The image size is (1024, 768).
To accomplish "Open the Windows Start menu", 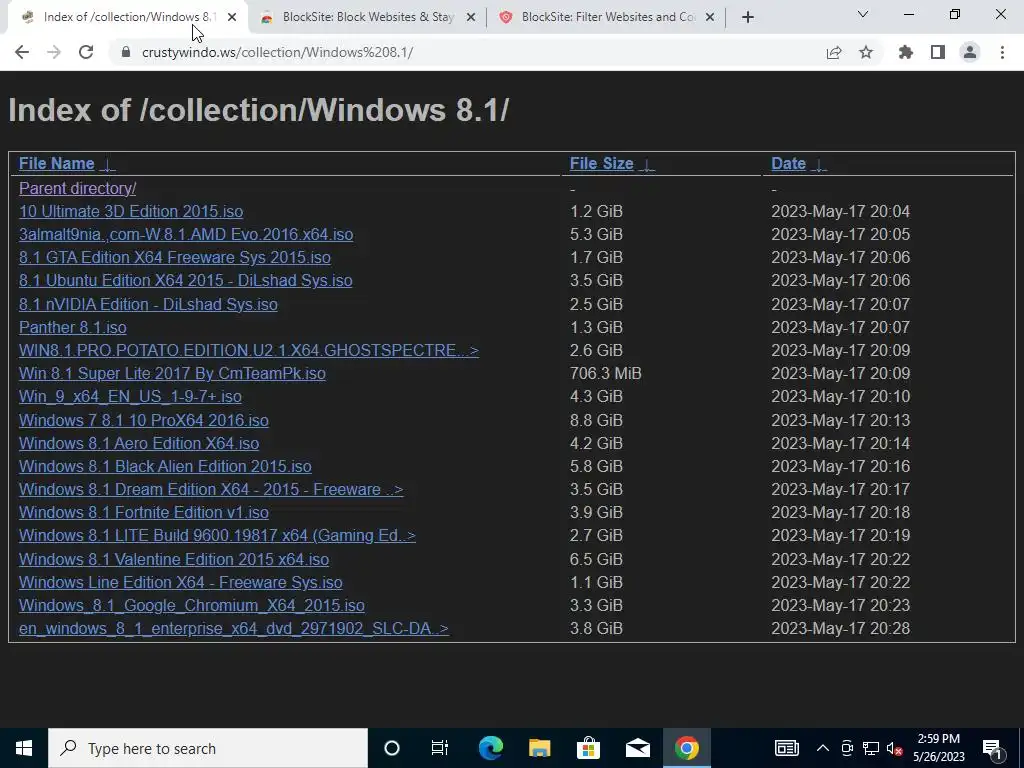I will point(24,748).
